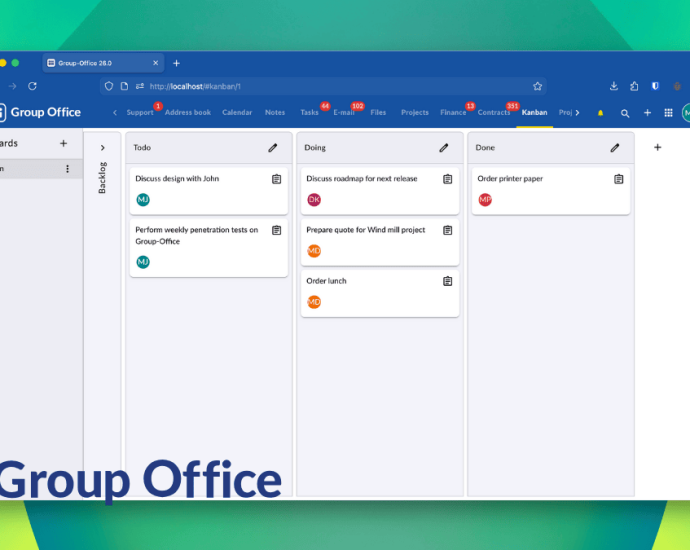This screenshot has width=690, height=550.
Task: Open Prepare quote for Wind mill project card
Action: point(380,242)
